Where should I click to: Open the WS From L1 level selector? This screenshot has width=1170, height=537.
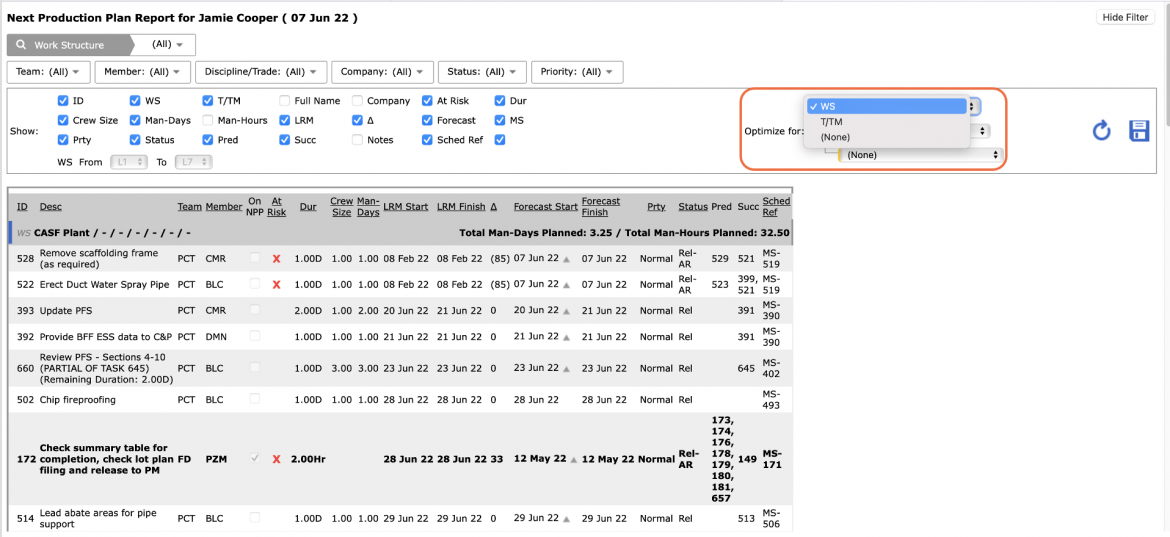(x=130, y=162)
